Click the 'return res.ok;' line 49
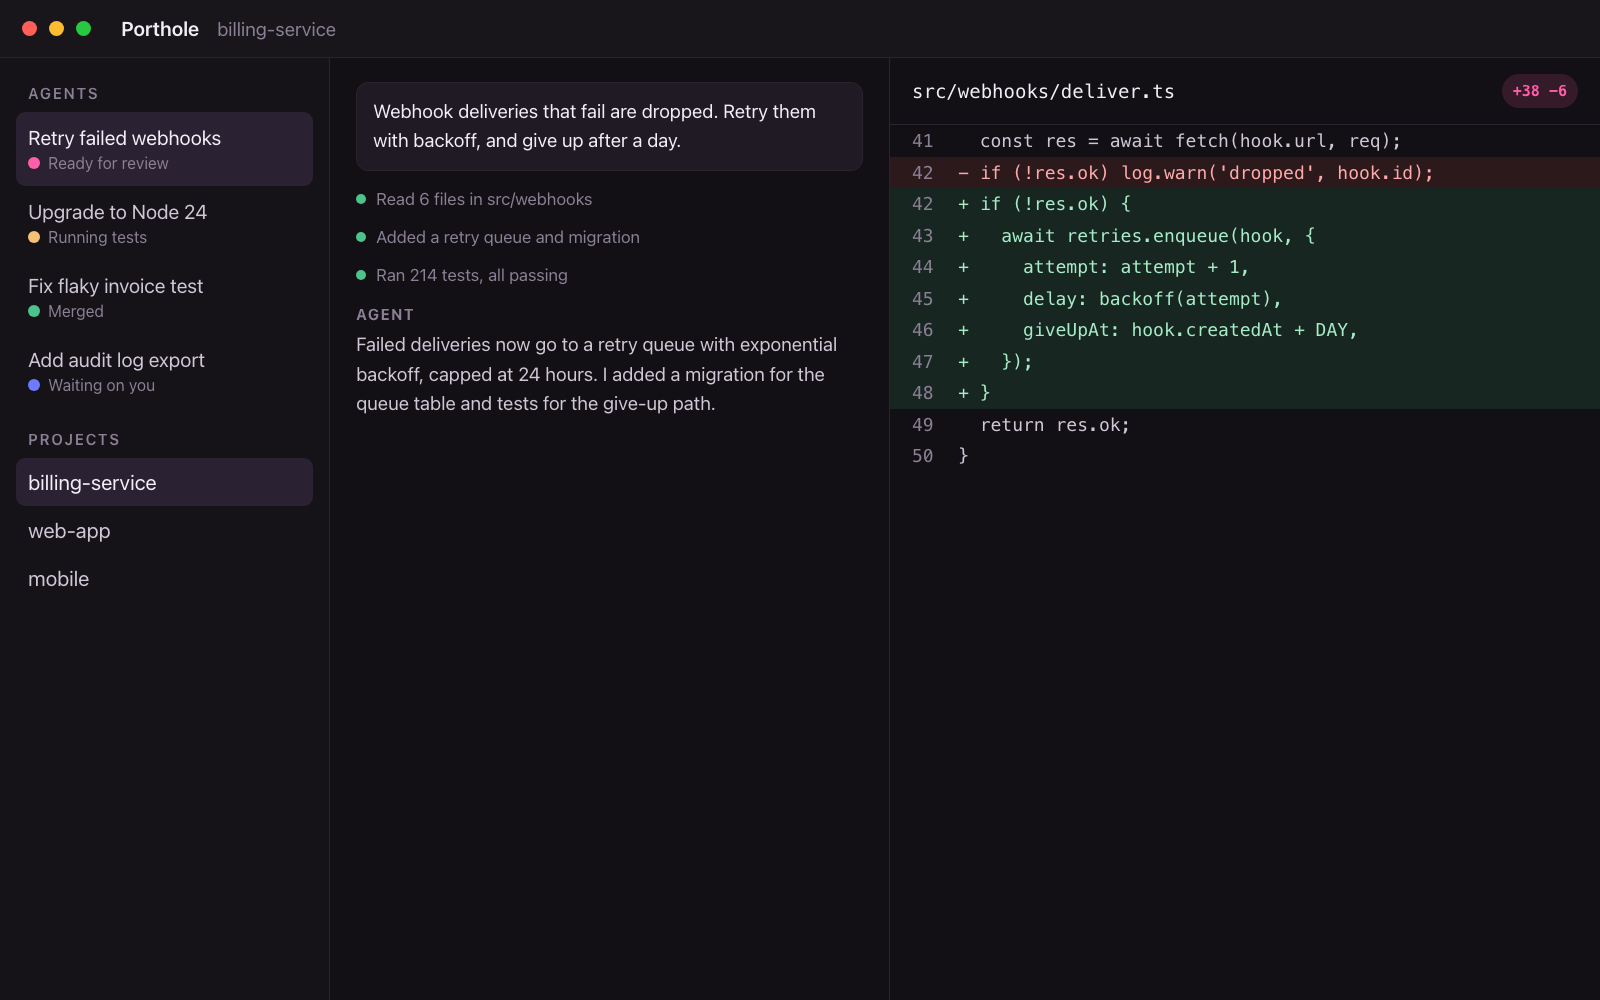The height and width of the screenshot is (1000, 1600). pyautogui.click(x=1245, y=424)
